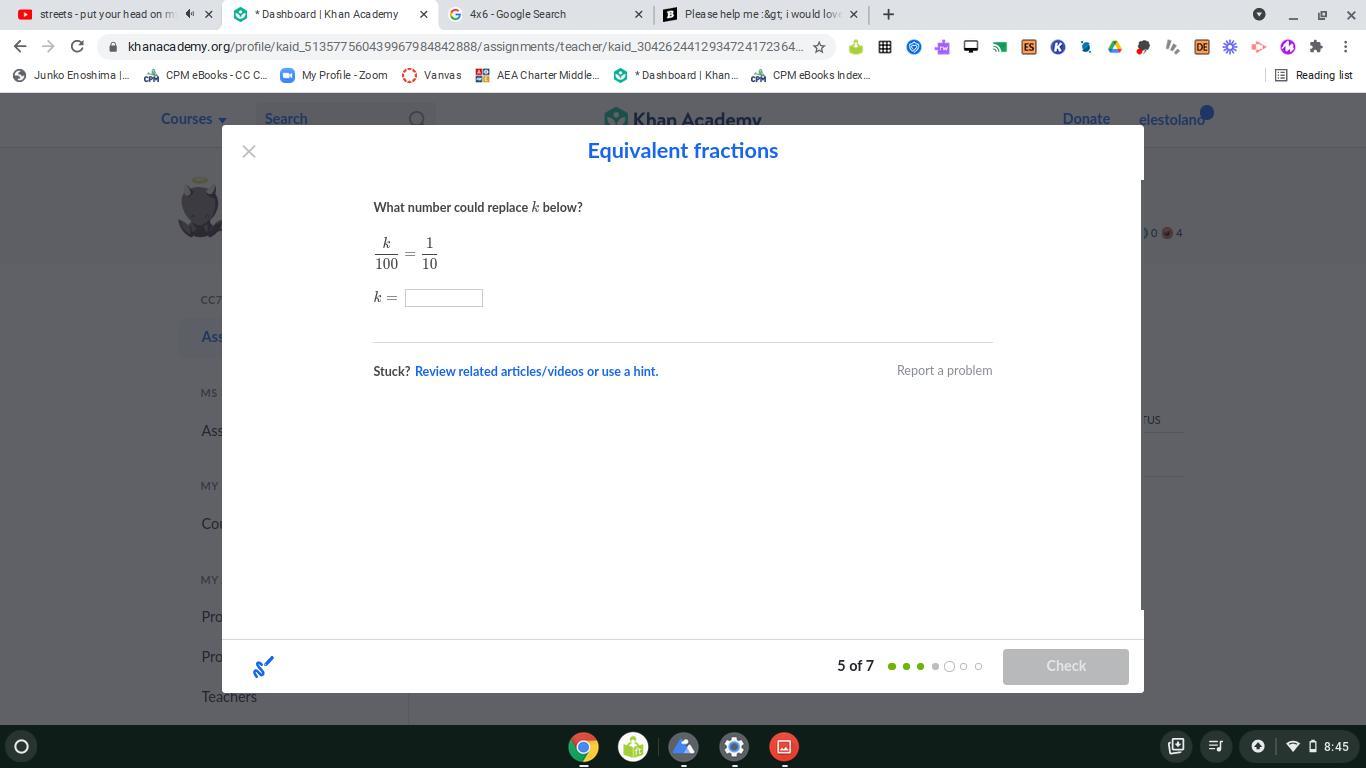Expand the Courses dropdown on Khan Academy
The image size is (1366, 768).
coord(194,119)
